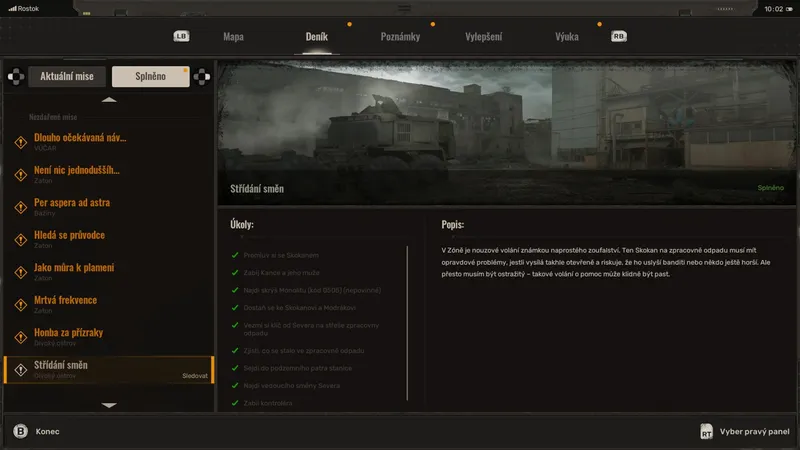Click checkmark for 'Sejdi do podzemního patra stanice'
800x450 pixels.
point(234,368)
